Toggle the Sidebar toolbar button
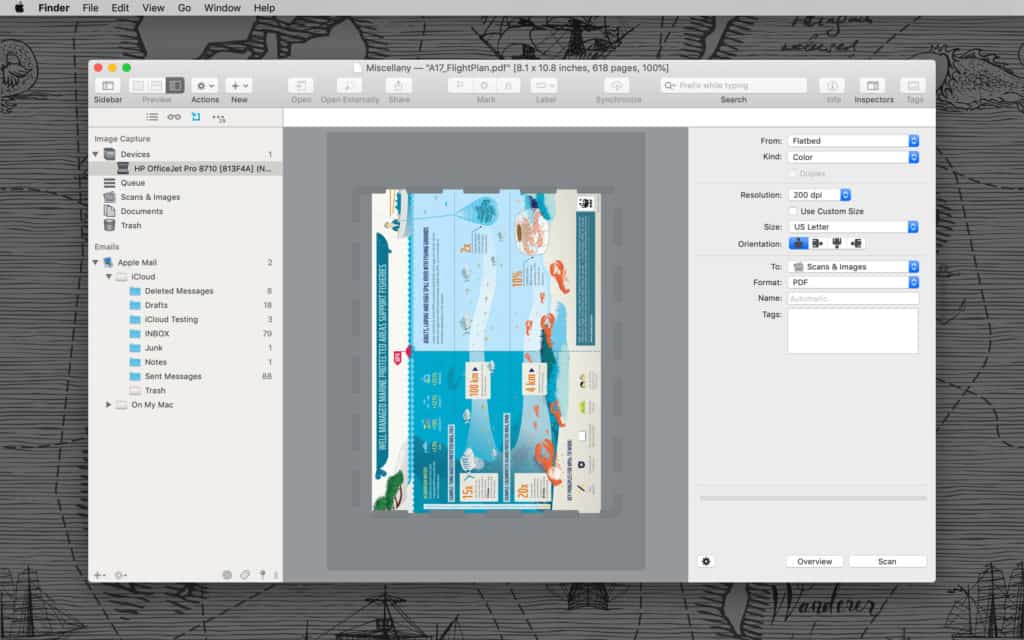The height and width of the screenshot is (640, 1024). [x=108, y=86]
